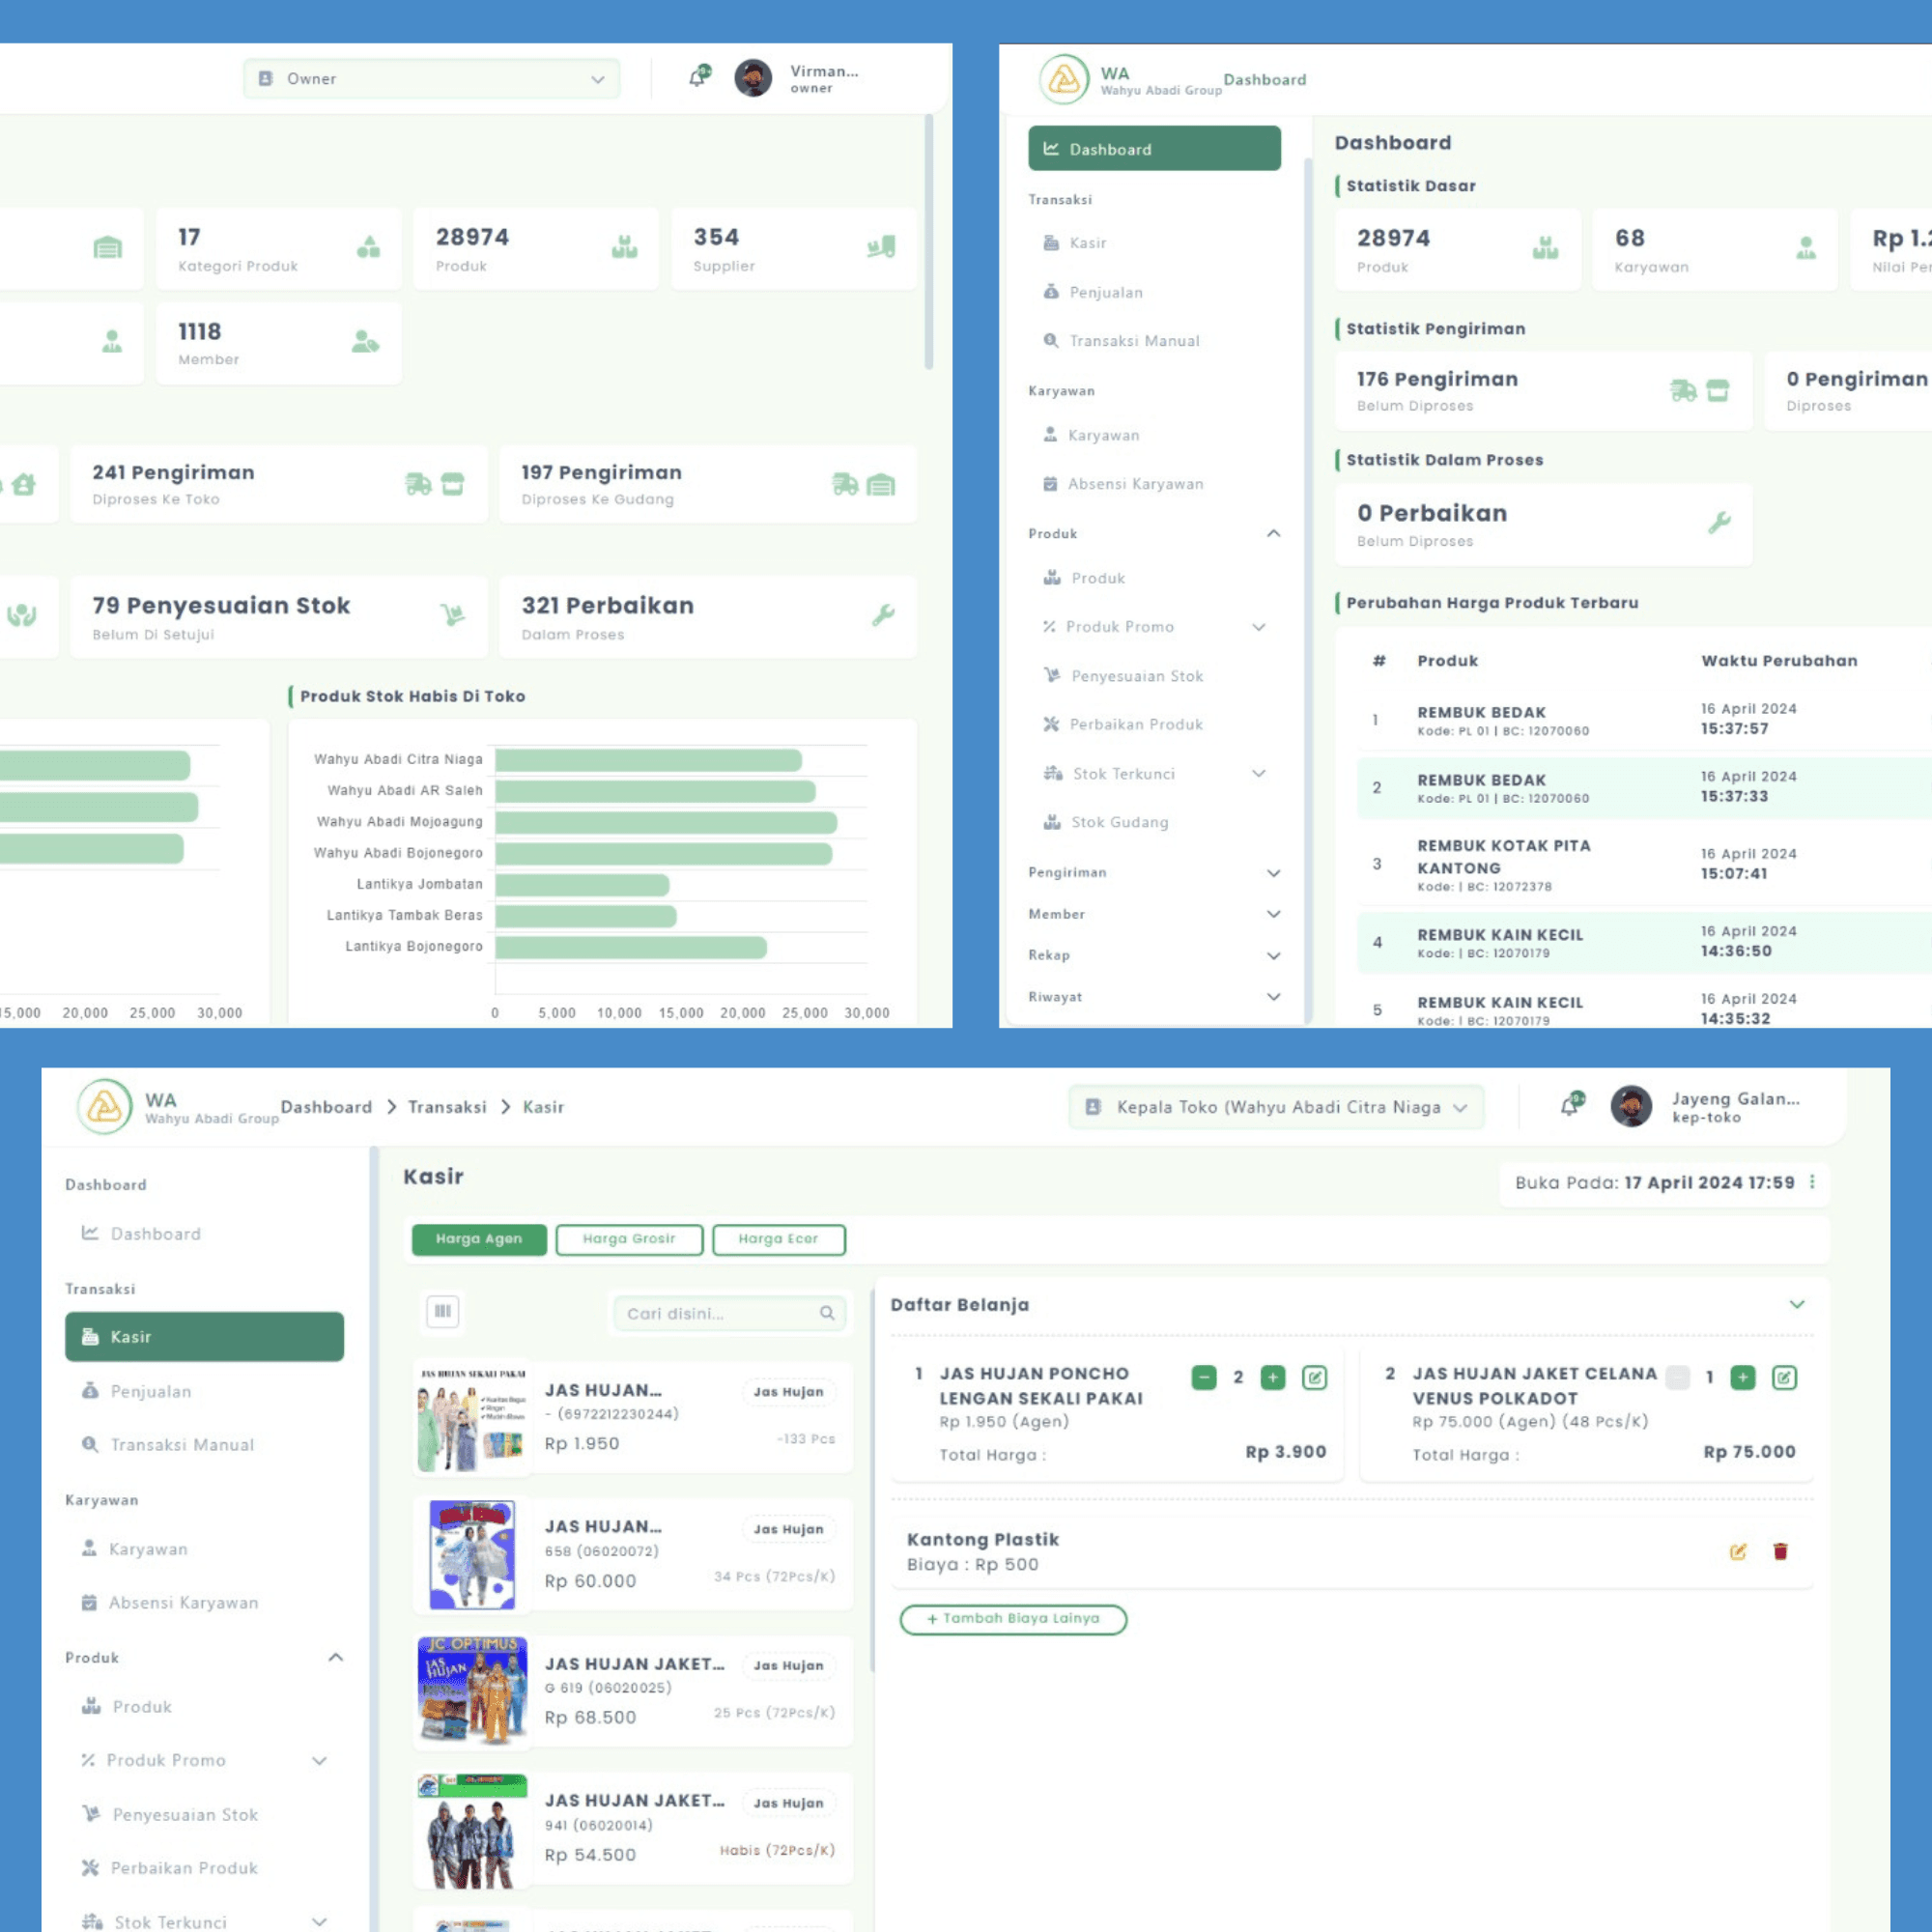Open the Kepala Toko role dropdown
The height and width of the screenshot is (1932, 1932).
click(x=1276, y=1107)
